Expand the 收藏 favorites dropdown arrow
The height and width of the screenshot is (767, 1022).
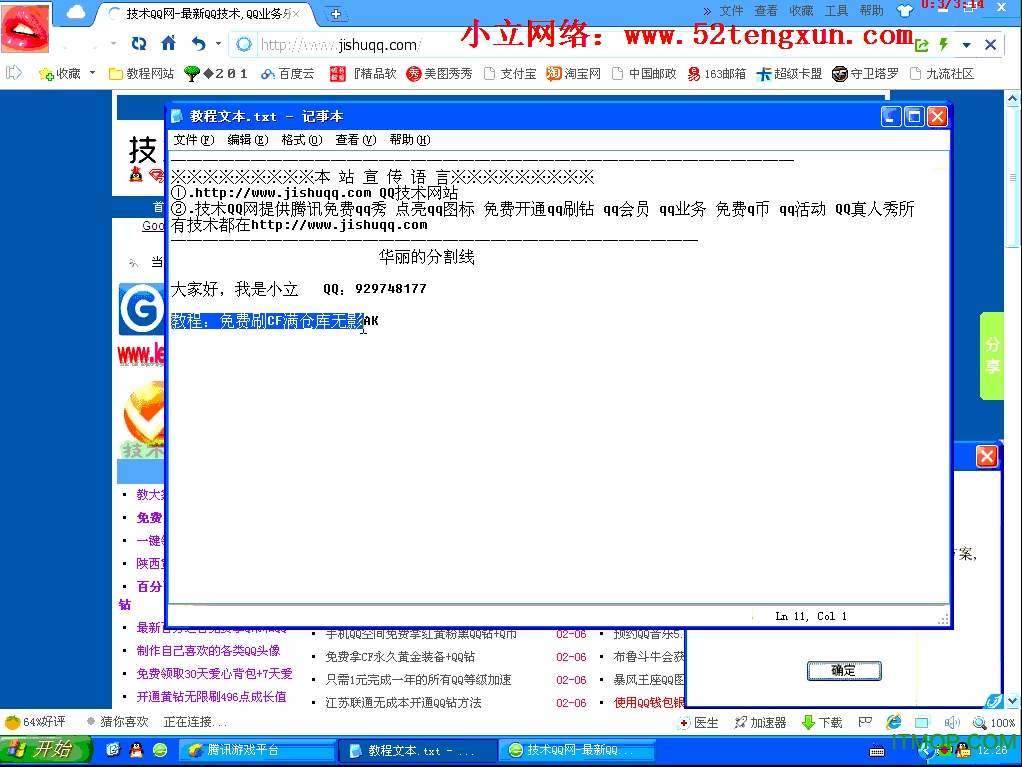(x=92, y=73)
